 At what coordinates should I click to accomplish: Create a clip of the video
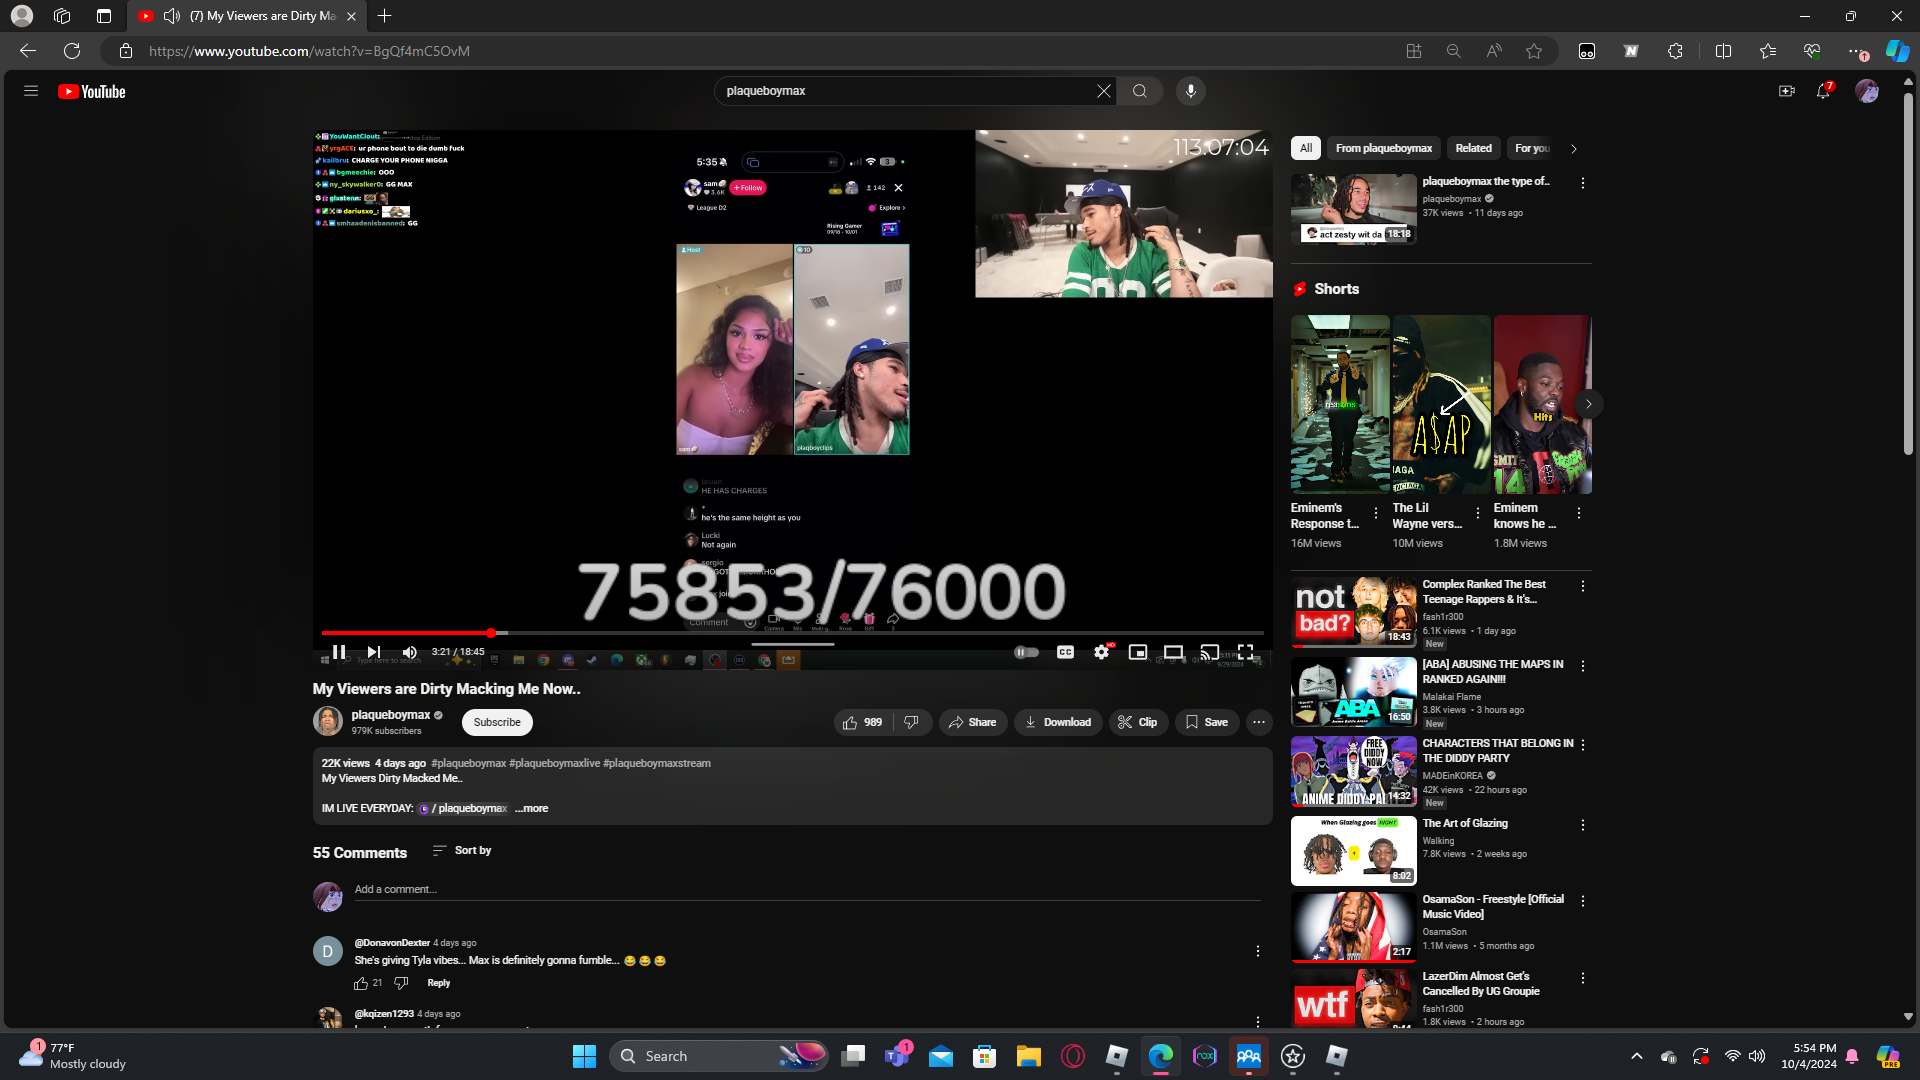tap(1138, 722)
